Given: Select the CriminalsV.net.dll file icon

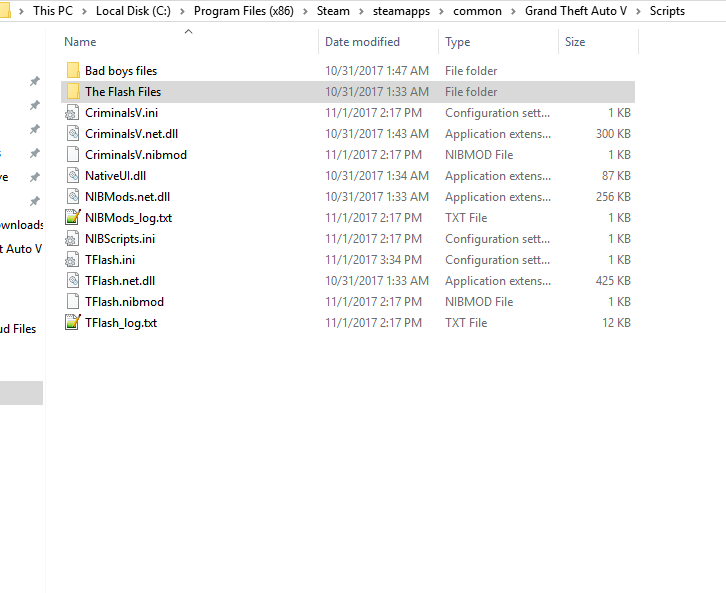Looking at the screenshot, I should pos(72,133).
